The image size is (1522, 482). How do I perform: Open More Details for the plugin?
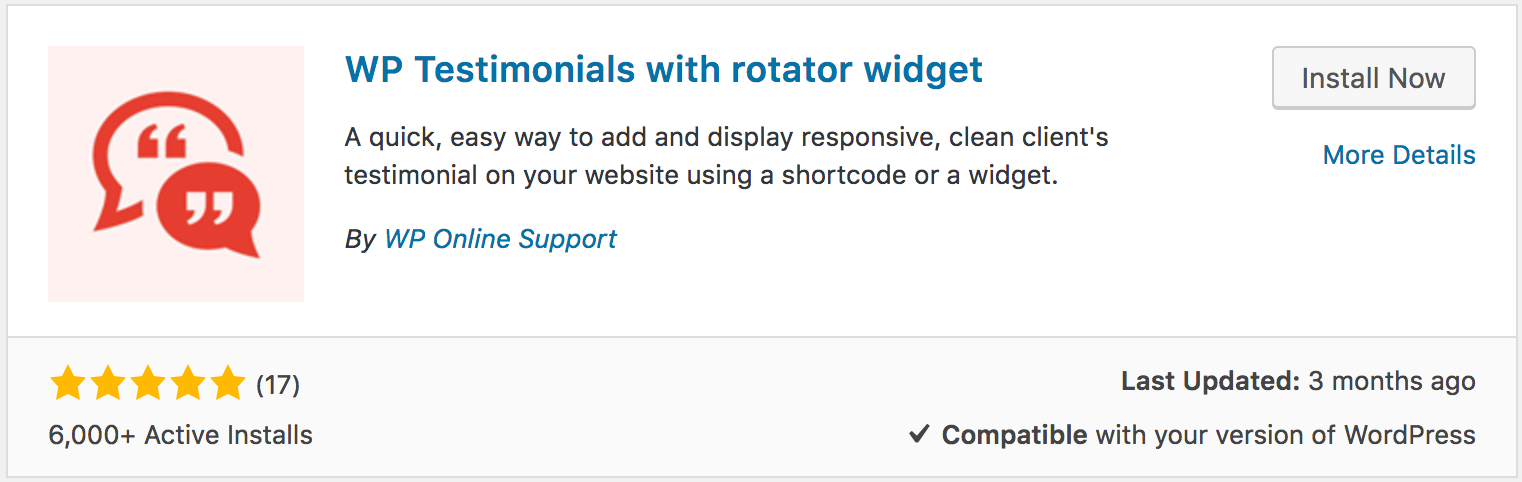coord(1399,155)
